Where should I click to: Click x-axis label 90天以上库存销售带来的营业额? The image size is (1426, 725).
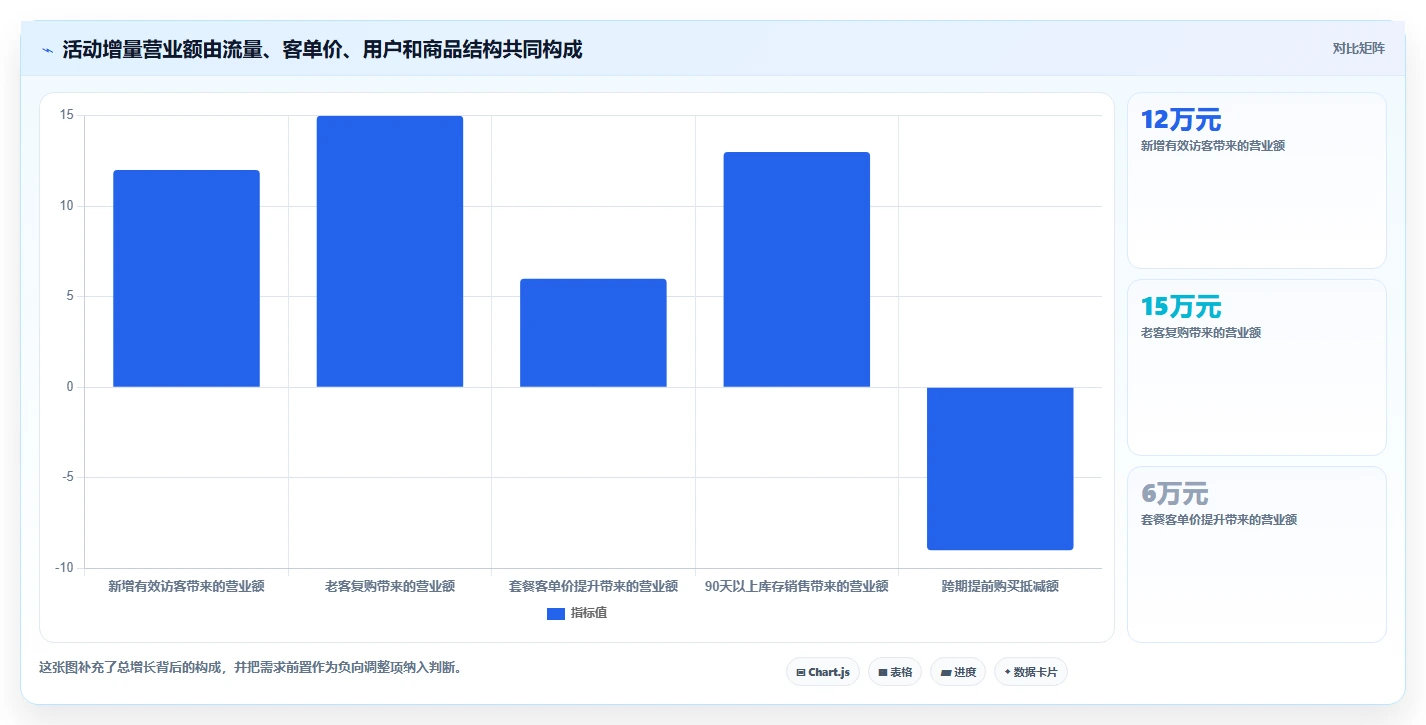click(x=797, y=586)
